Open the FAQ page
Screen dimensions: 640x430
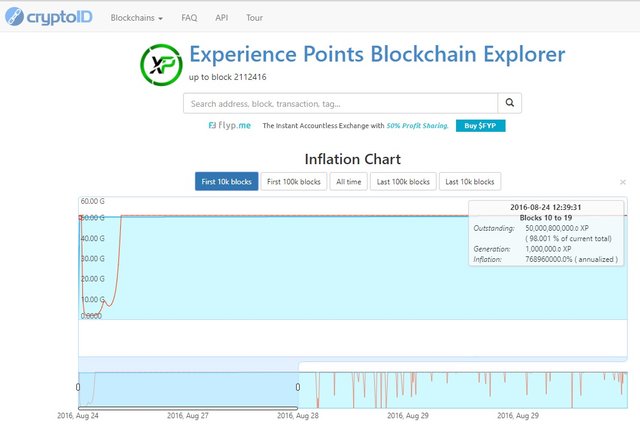(189, 18)
